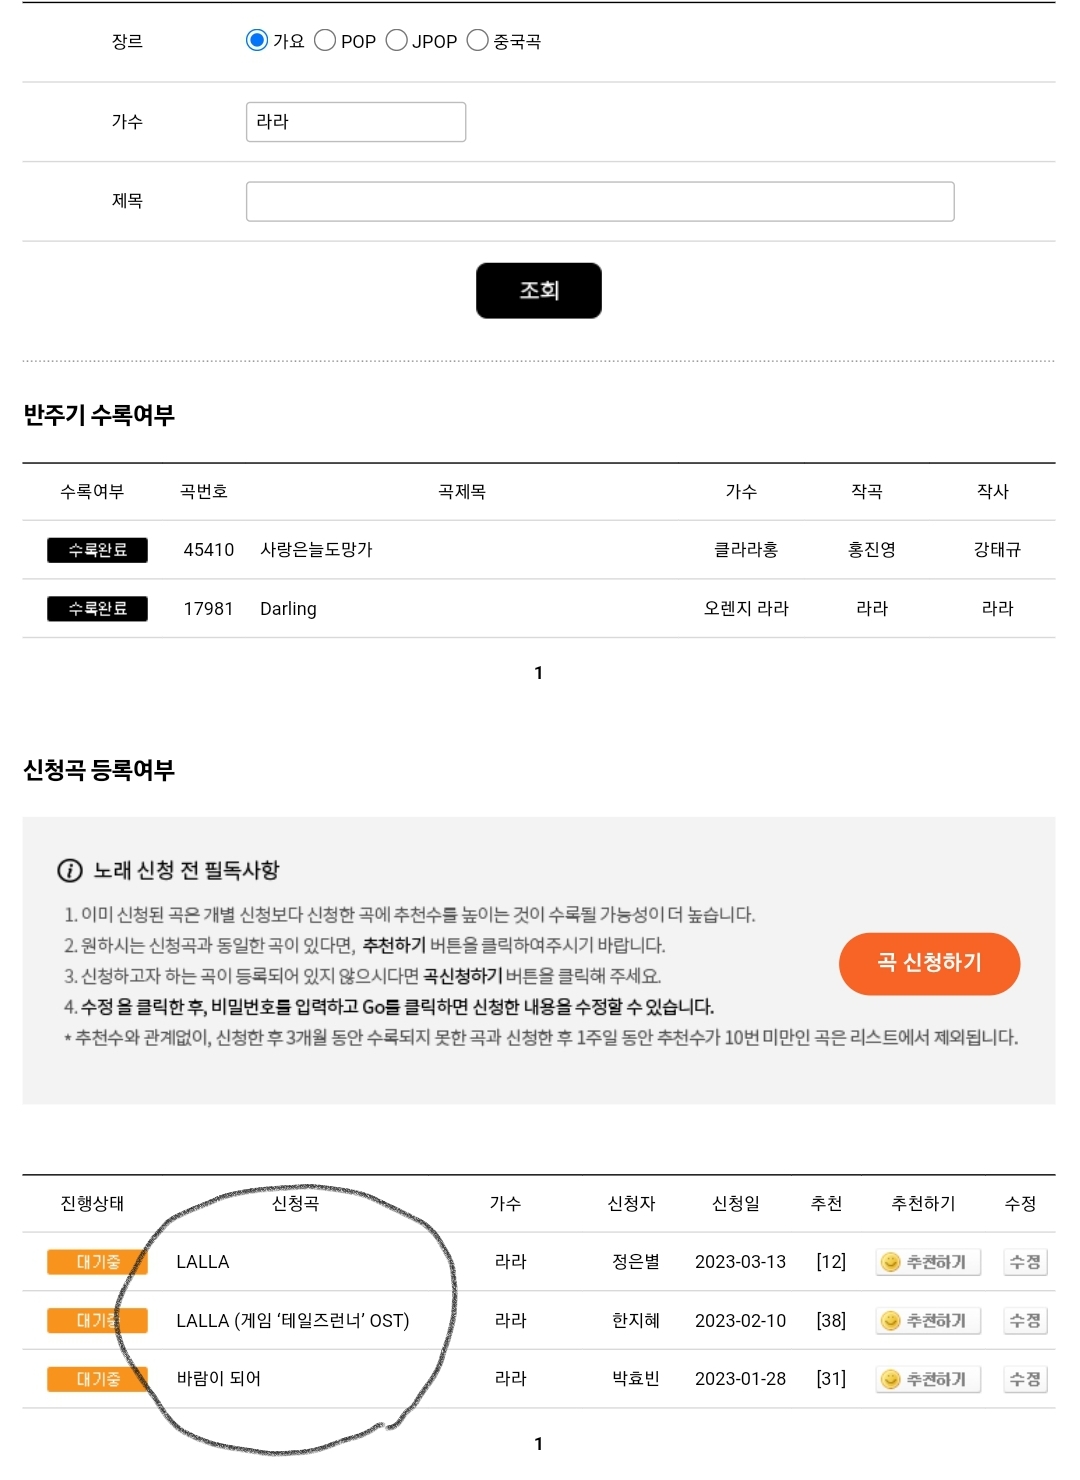Click 추천하기 for the LALLA 2023-03-13 request
1080x1480 pixels.
coord(928,1262)
